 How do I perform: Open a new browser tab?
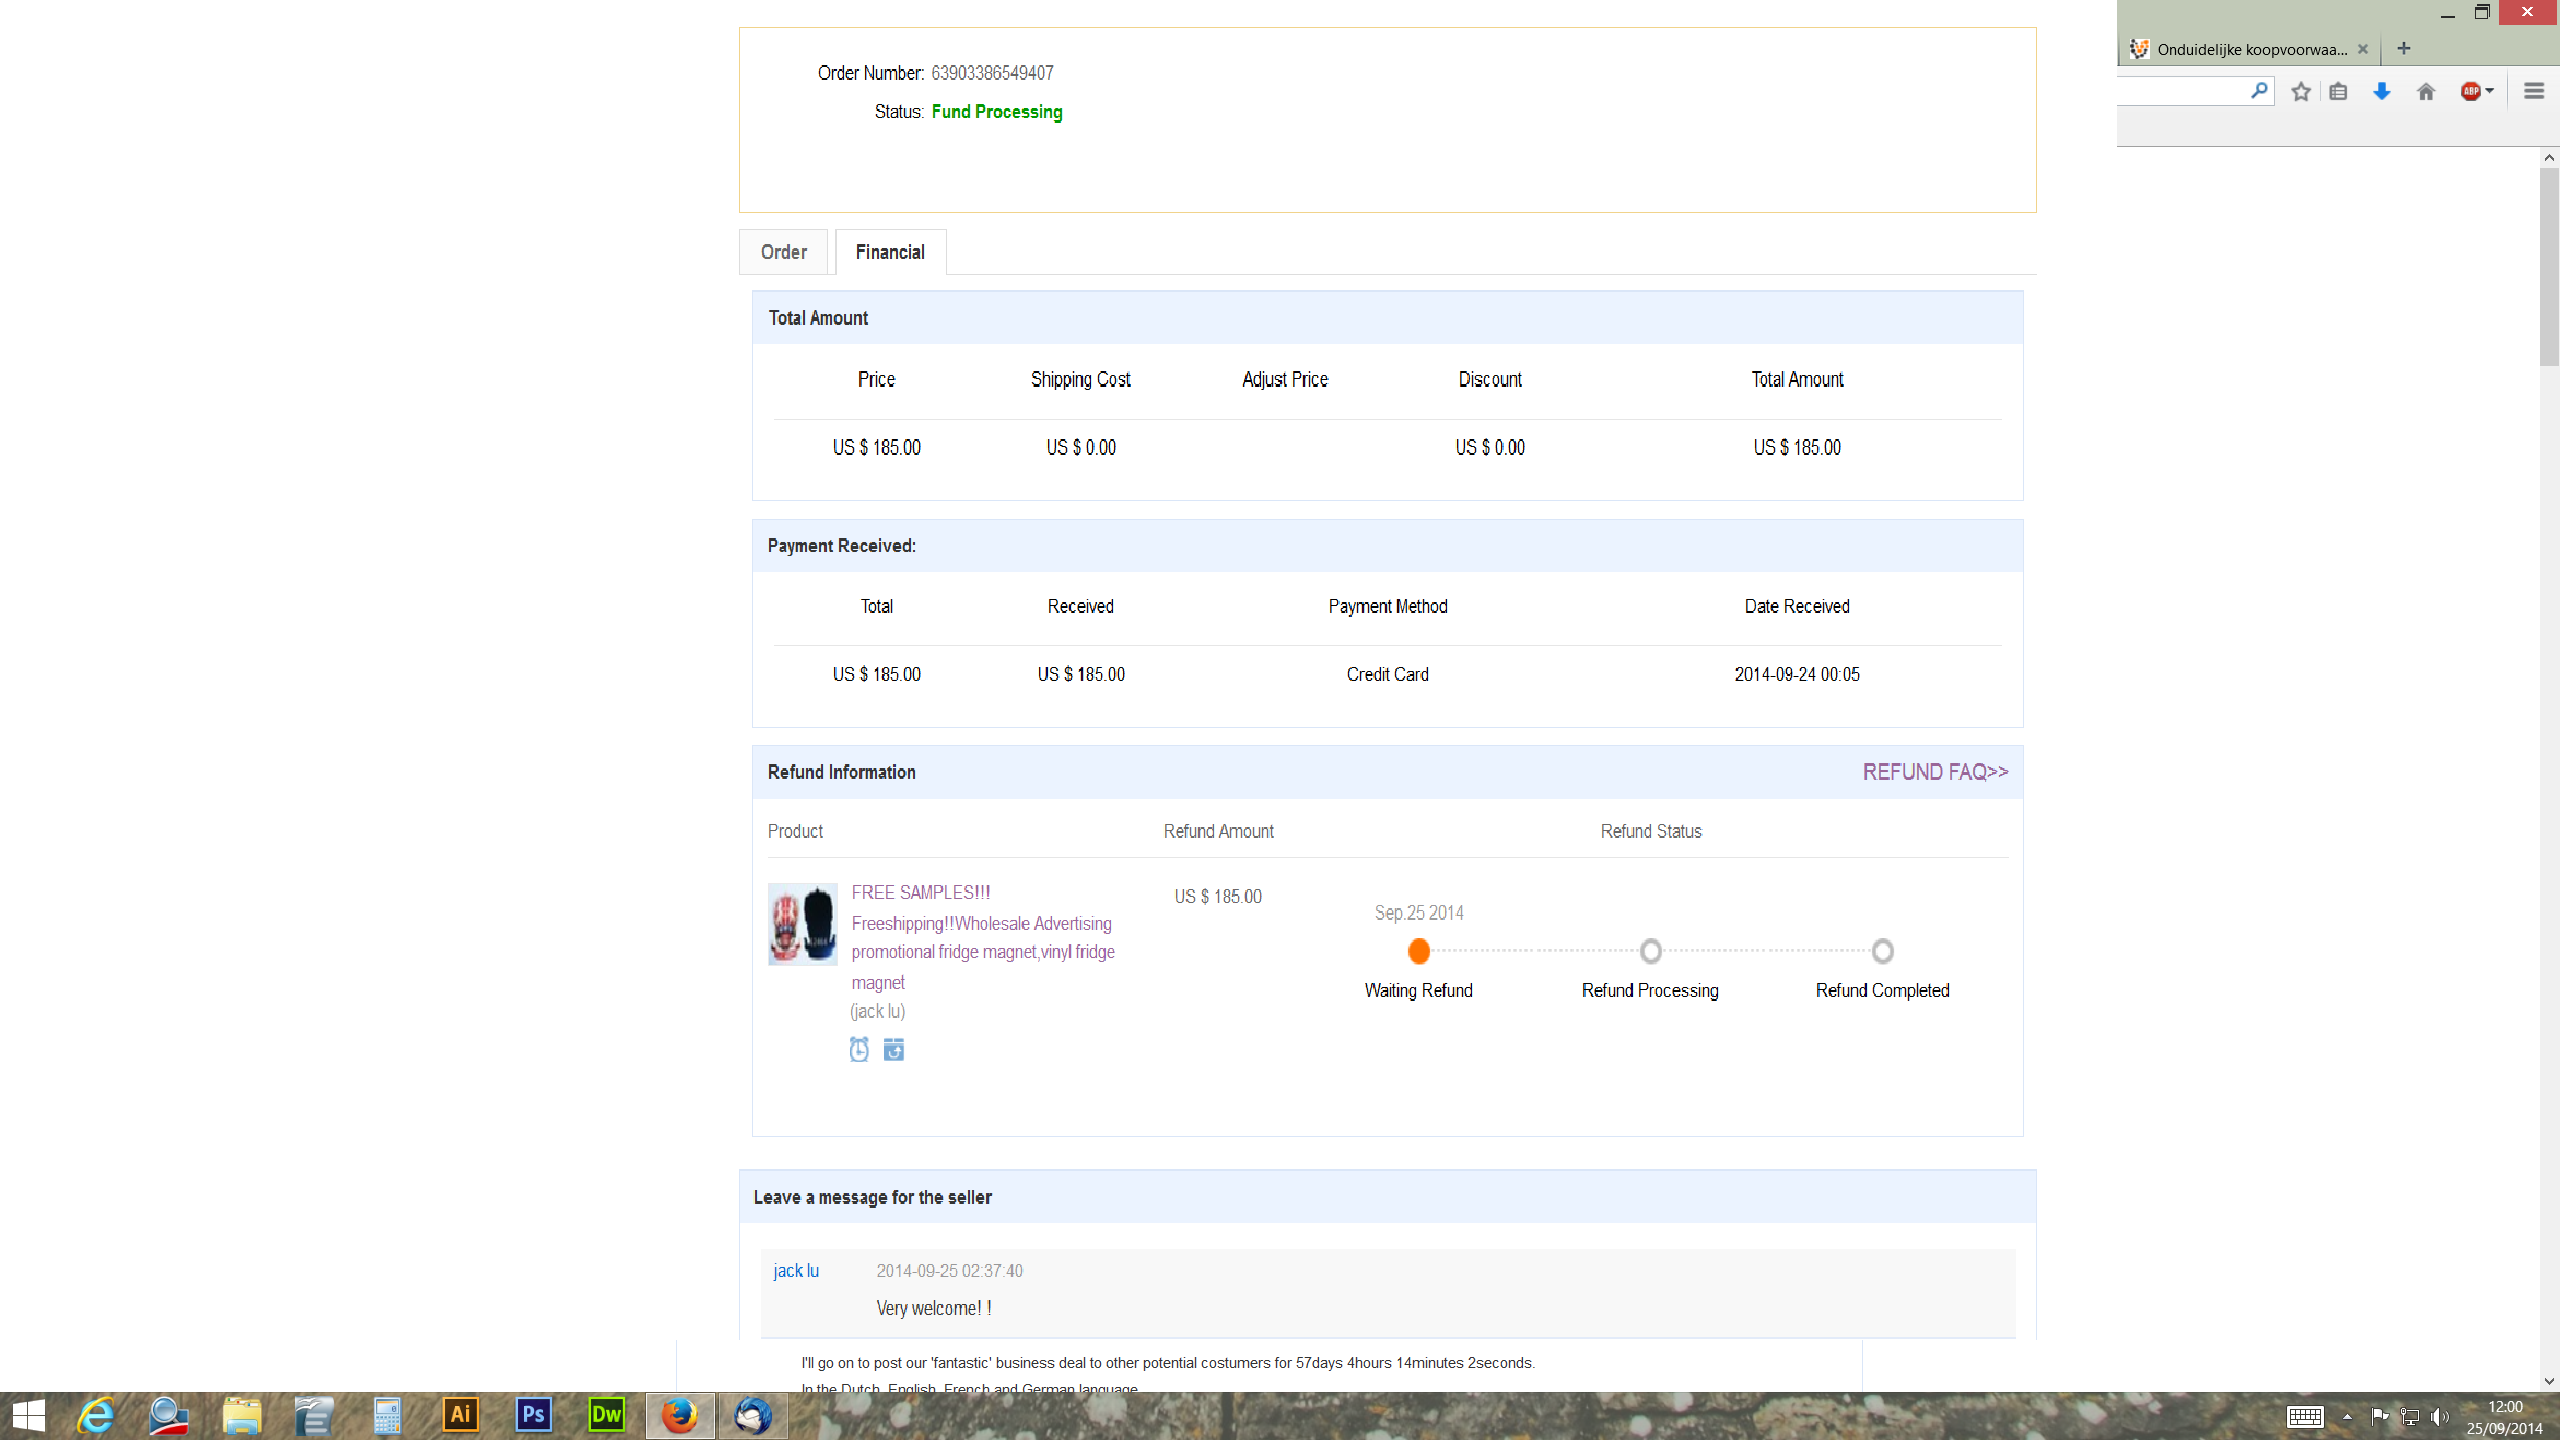pos(2404,49)
